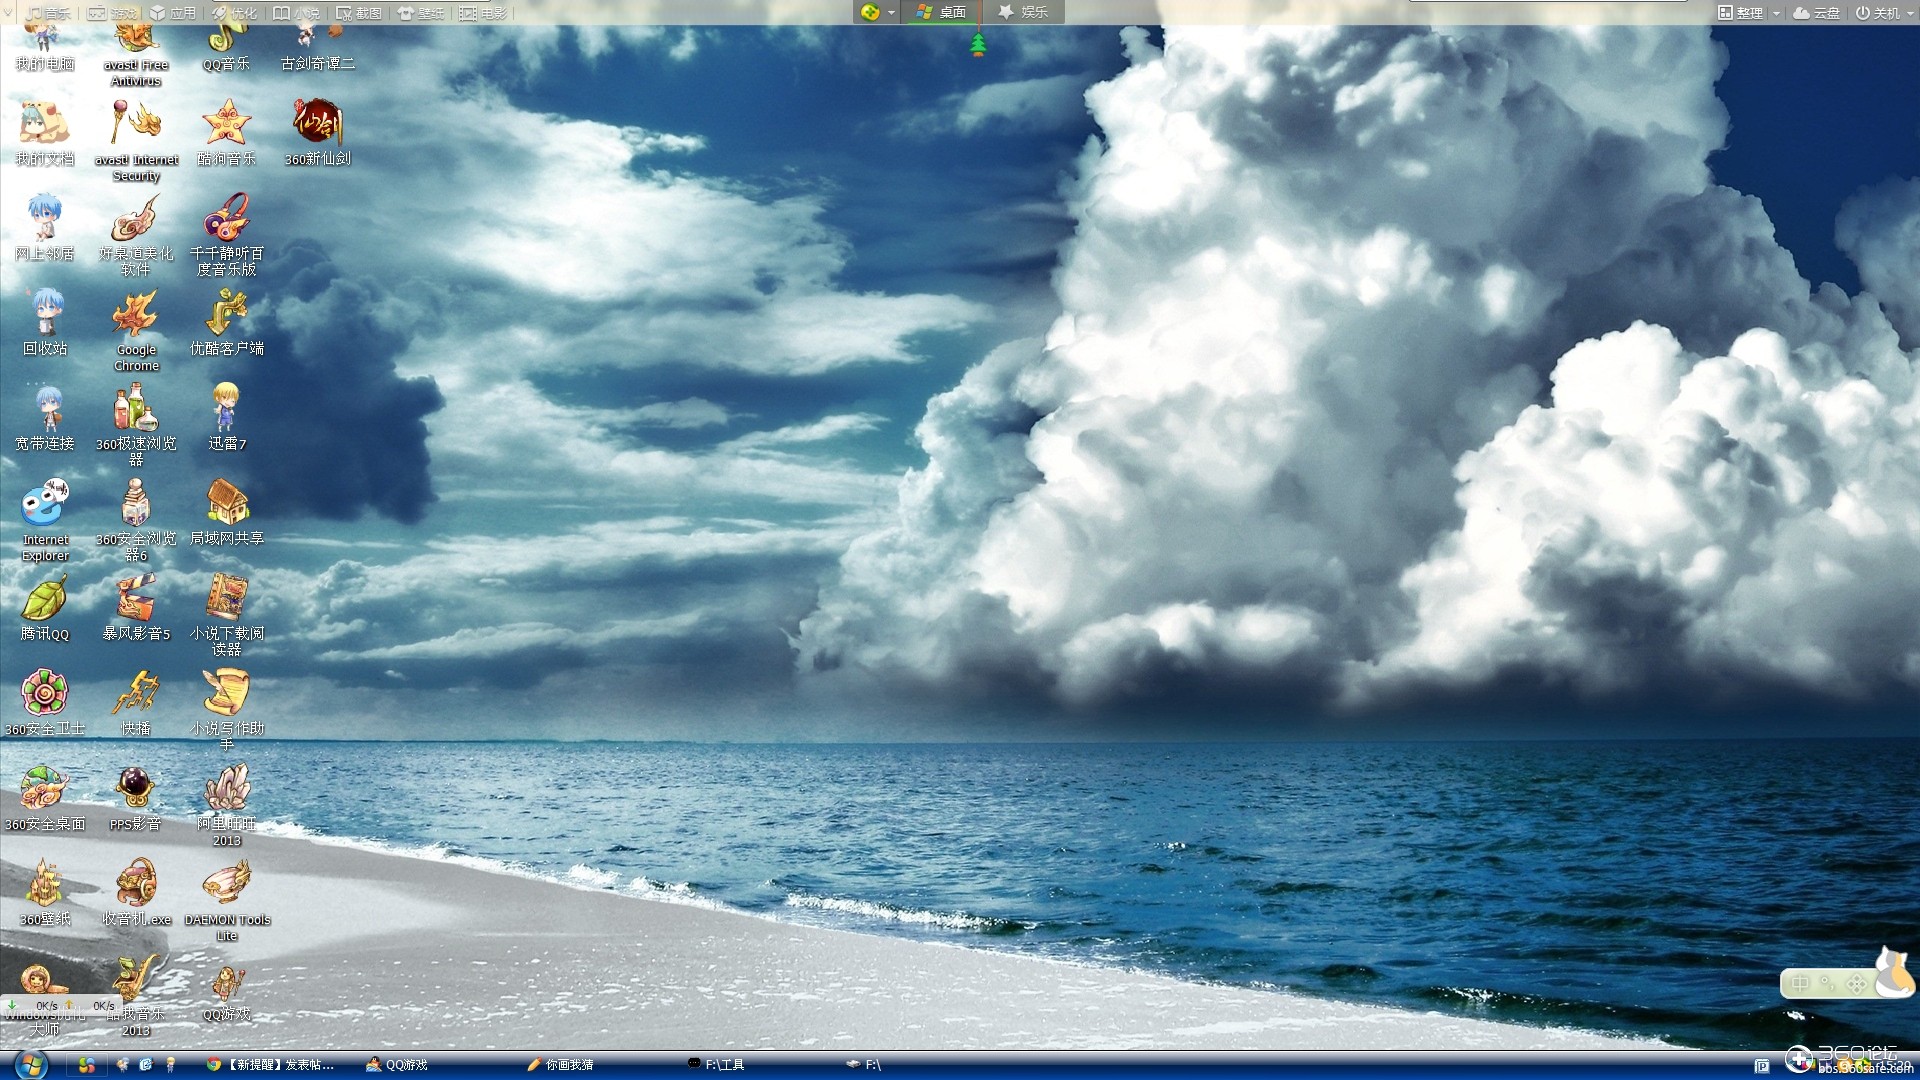
Task: Click the 暴风影音5 player icon
Action: (136, 607)
